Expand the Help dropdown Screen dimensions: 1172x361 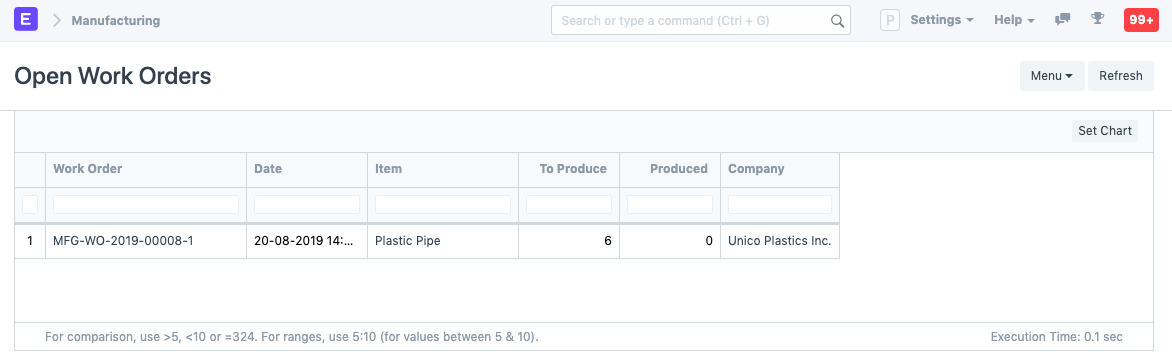click(1014, 20)
